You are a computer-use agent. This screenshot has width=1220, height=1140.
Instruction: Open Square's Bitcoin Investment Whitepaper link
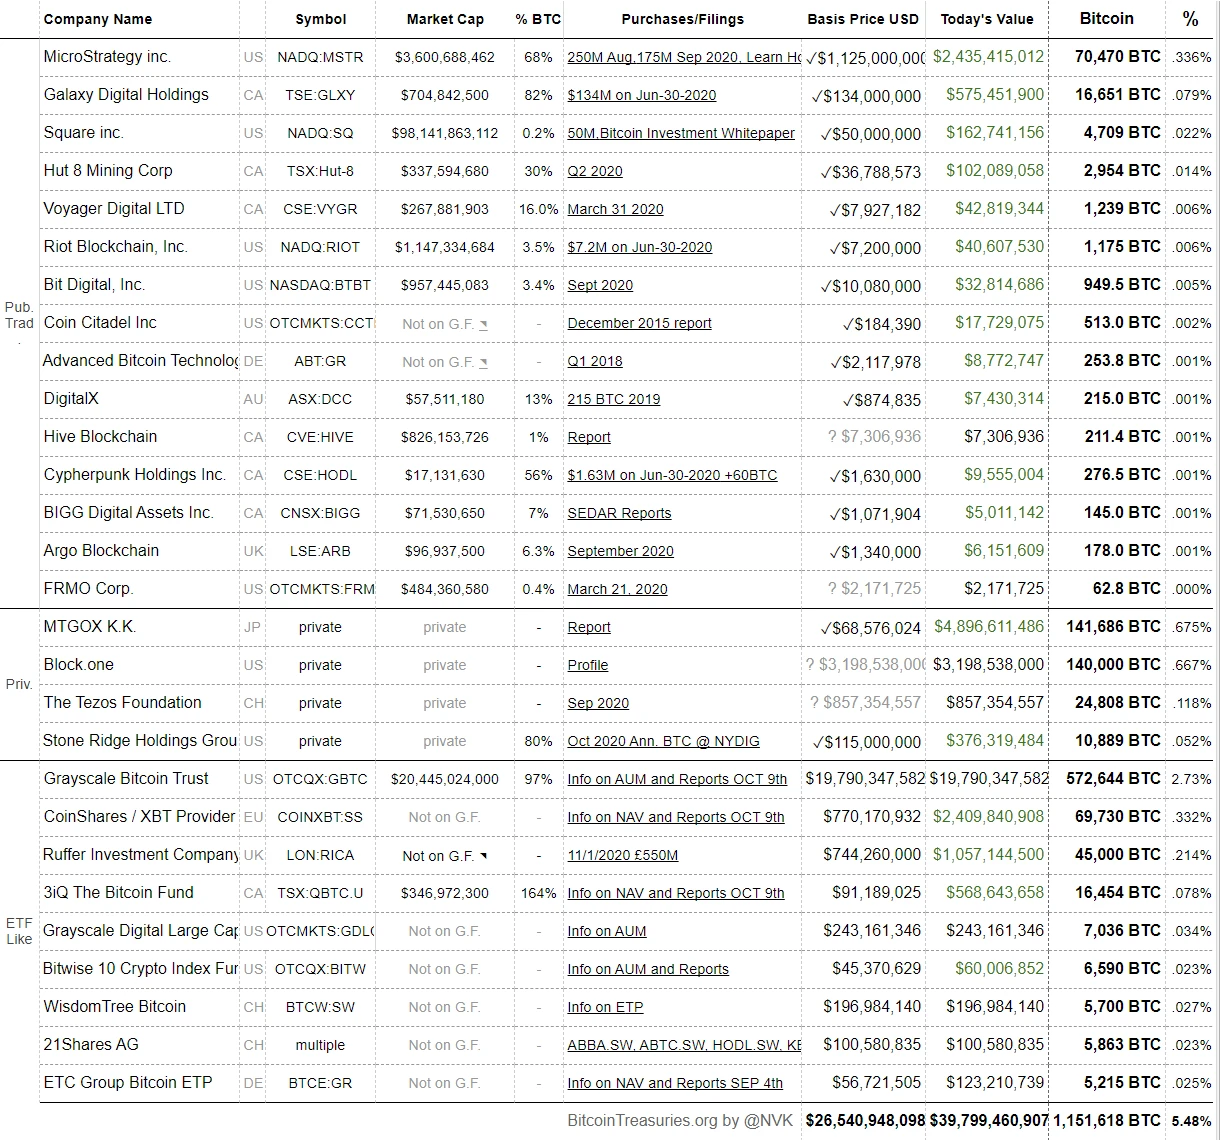pyautogui.click(x=681, y=133)
